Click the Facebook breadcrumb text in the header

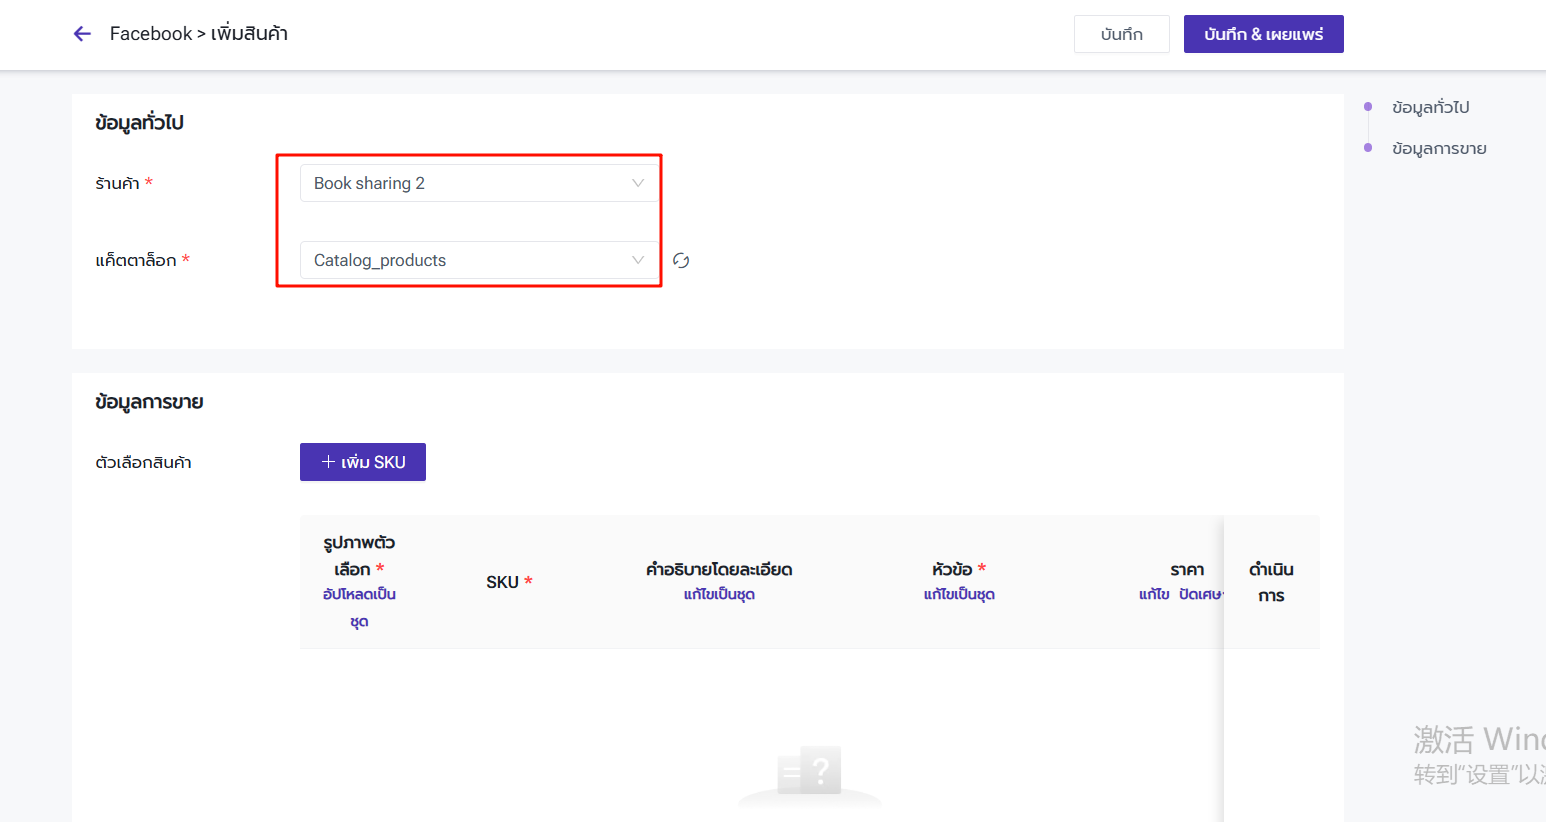(150, 34)
